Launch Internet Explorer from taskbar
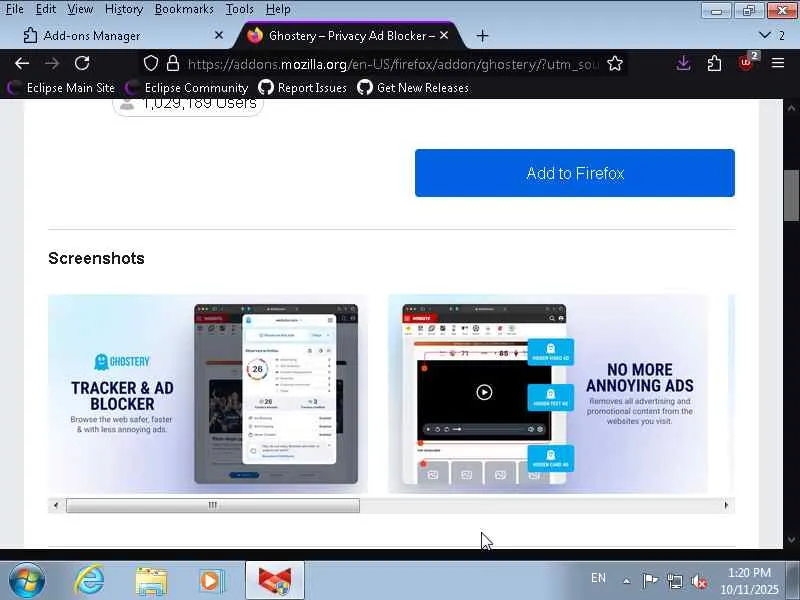 [90, 581]
